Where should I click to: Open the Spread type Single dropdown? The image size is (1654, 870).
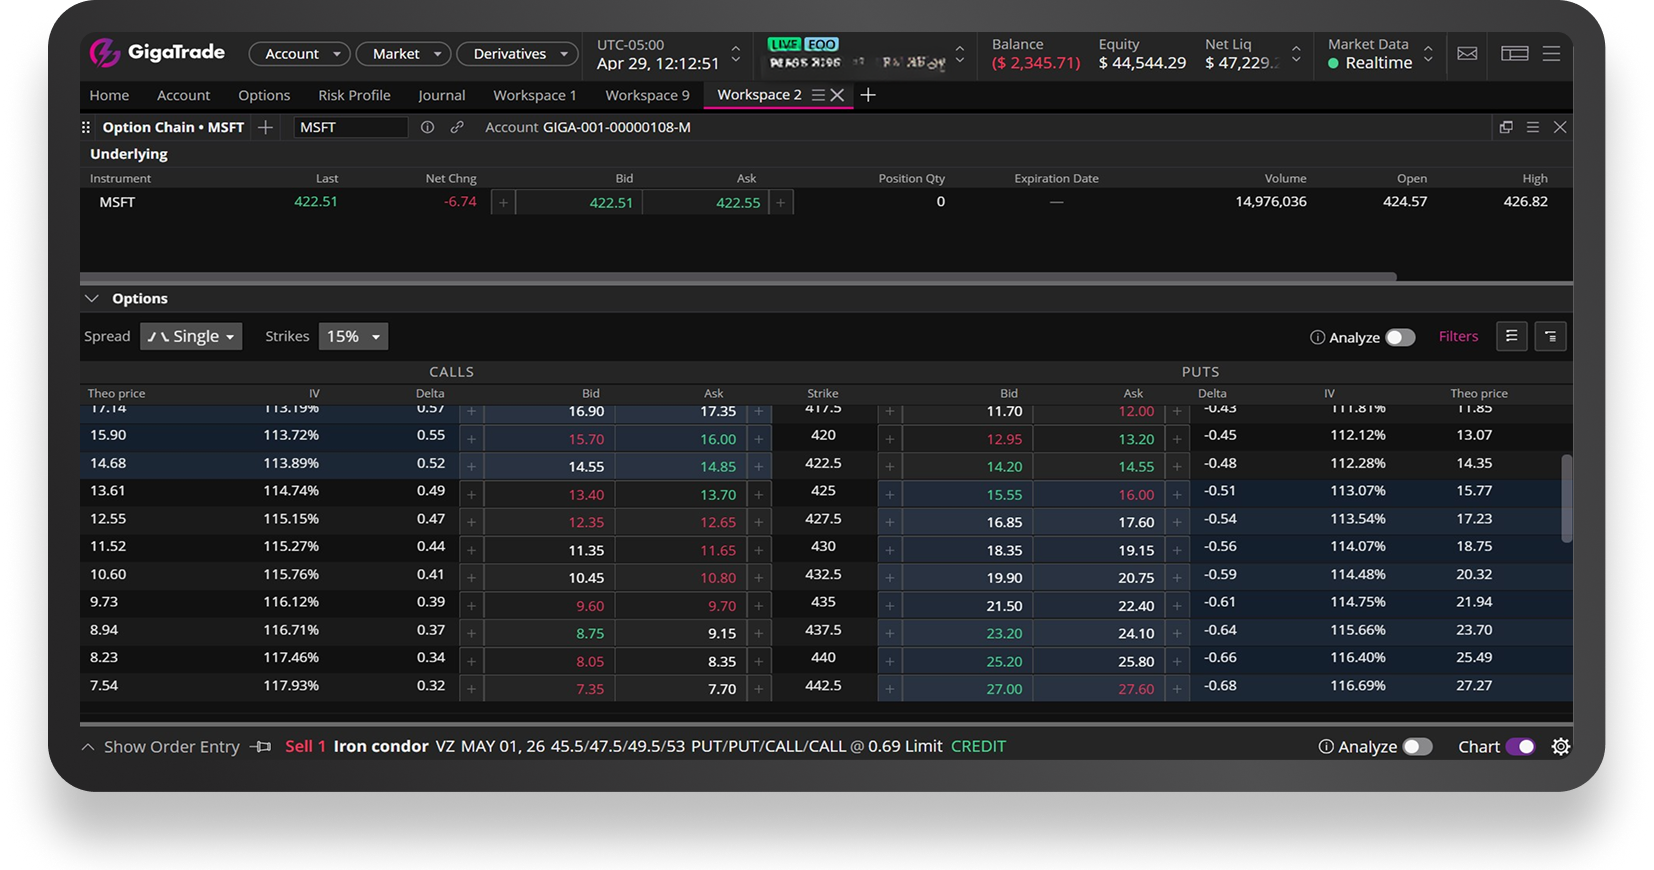(191, 337)
